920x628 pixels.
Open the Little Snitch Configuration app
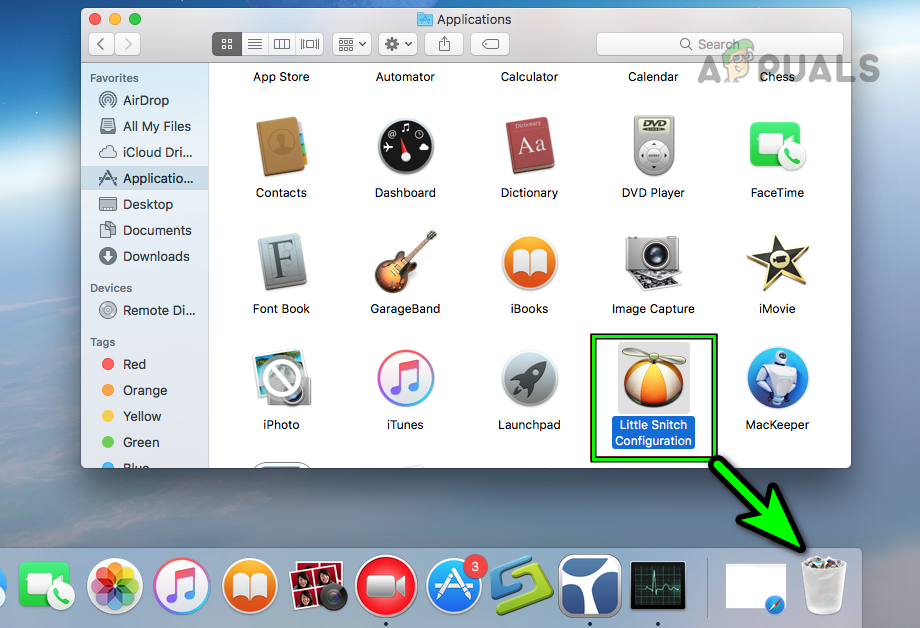(x=653, y=379)
